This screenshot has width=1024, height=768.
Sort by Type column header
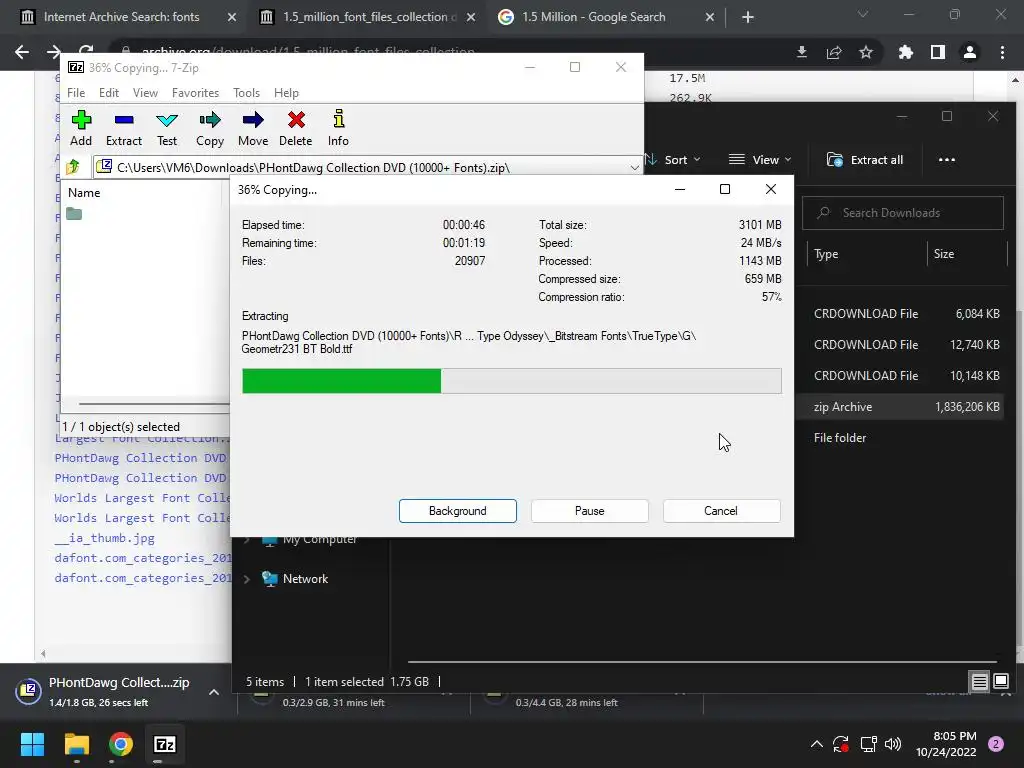point(865,254)
